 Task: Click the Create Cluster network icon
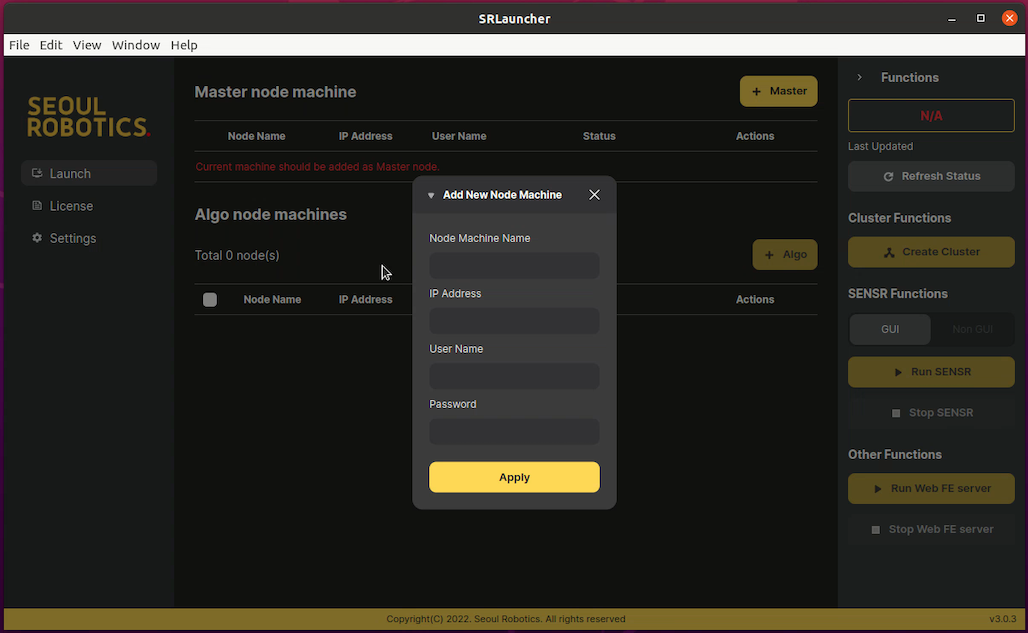[888, 252]
